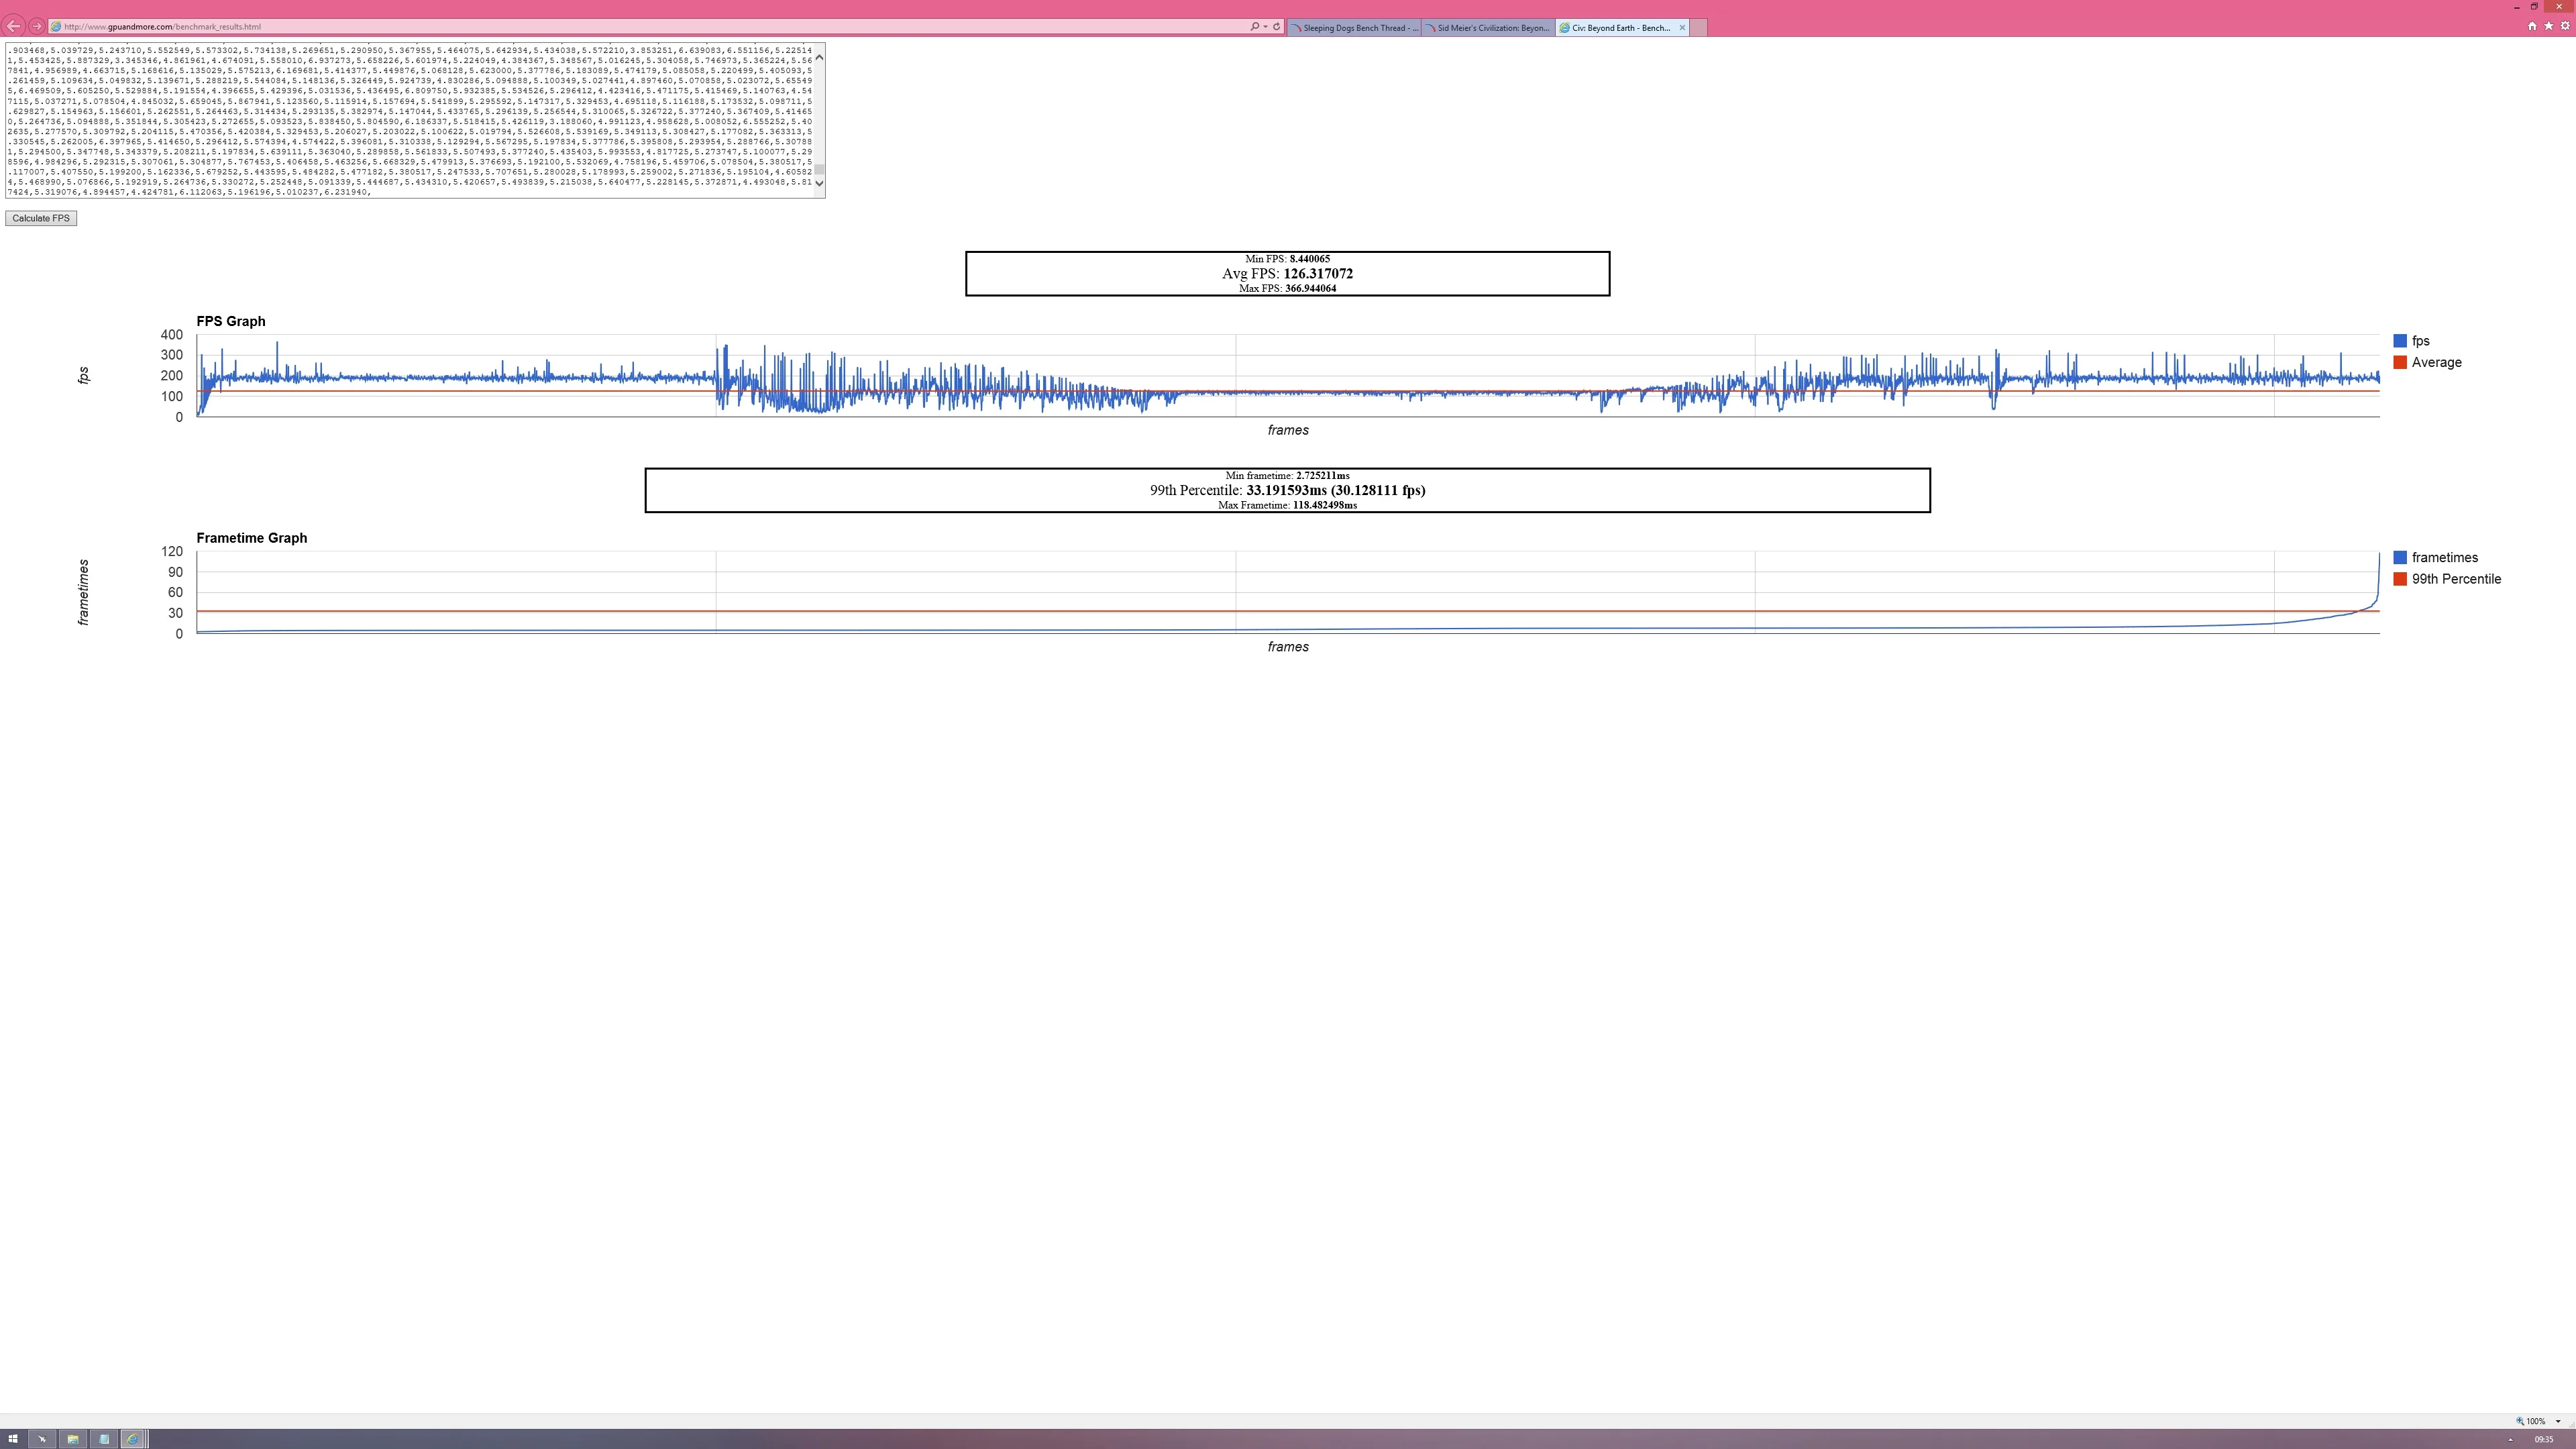Screen dimensions: 2576x1449
Task: Open the Tools gear icon
Action: tap(2565, 27)
